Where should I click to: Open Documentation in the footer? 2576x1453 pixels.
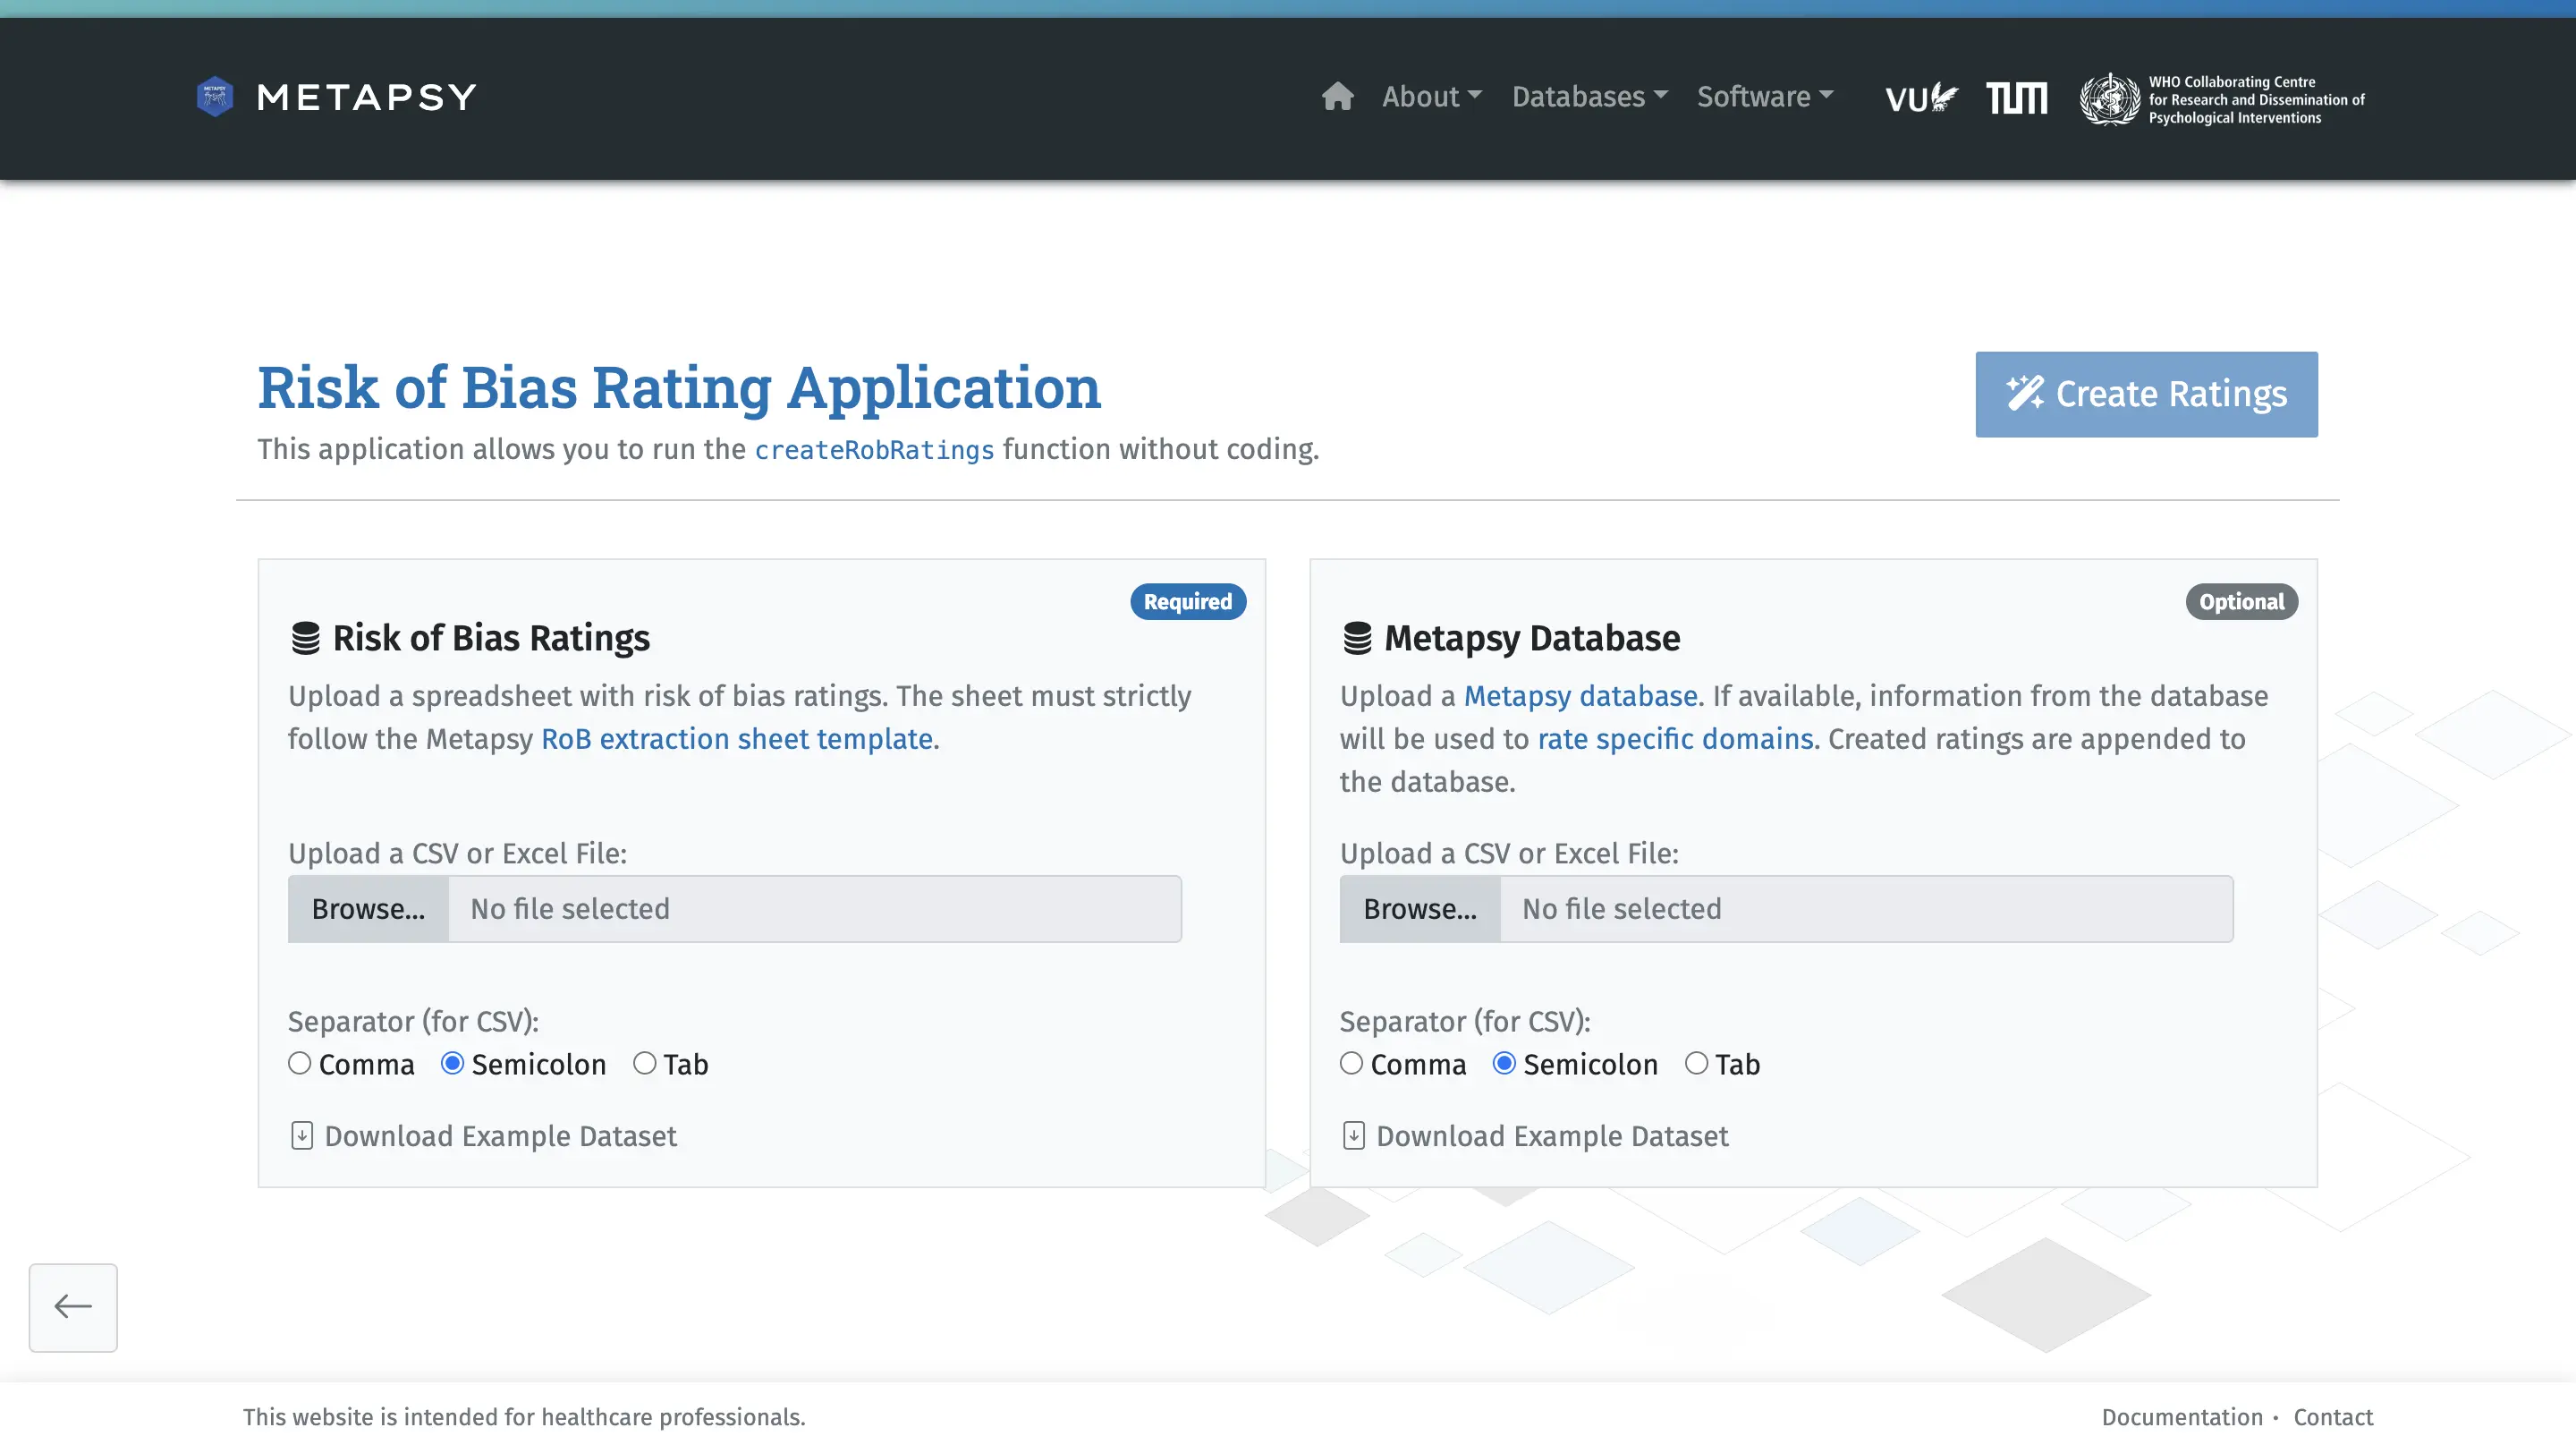tap(2182, 1417)
